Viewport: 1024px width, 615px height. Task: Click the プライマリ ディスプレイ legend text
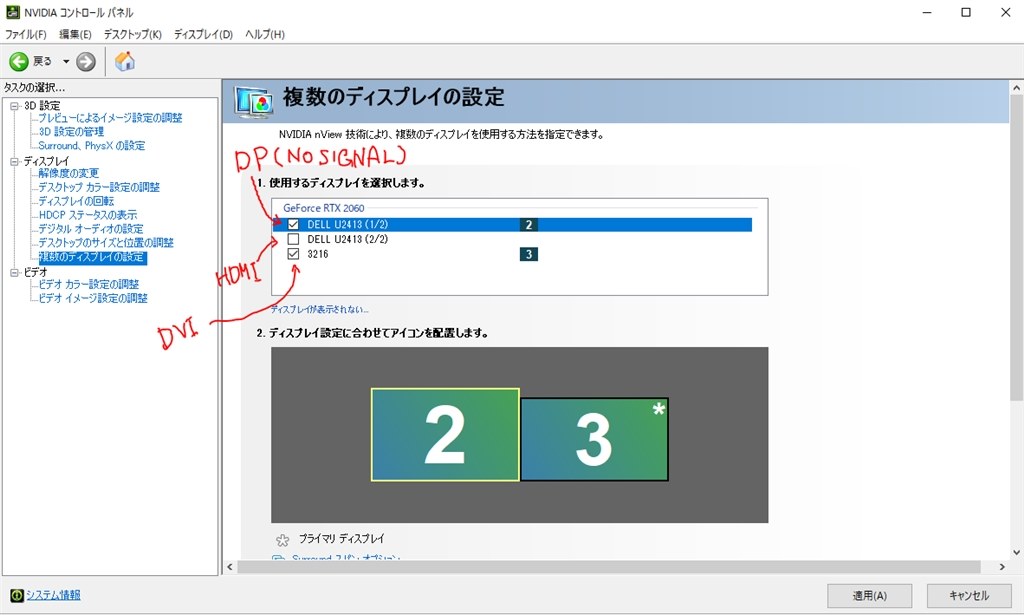pyautogui.click(x=342, y=539)
